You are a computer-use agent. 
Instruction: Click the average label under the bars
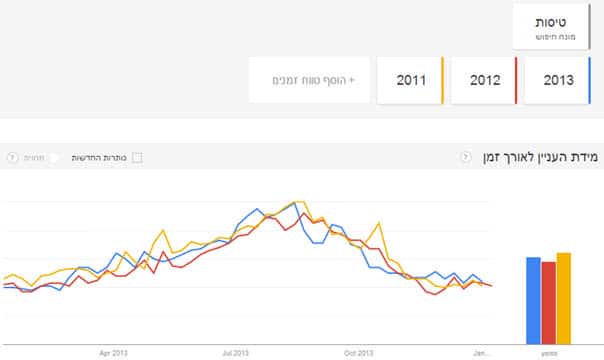click(x=549, y=353)
